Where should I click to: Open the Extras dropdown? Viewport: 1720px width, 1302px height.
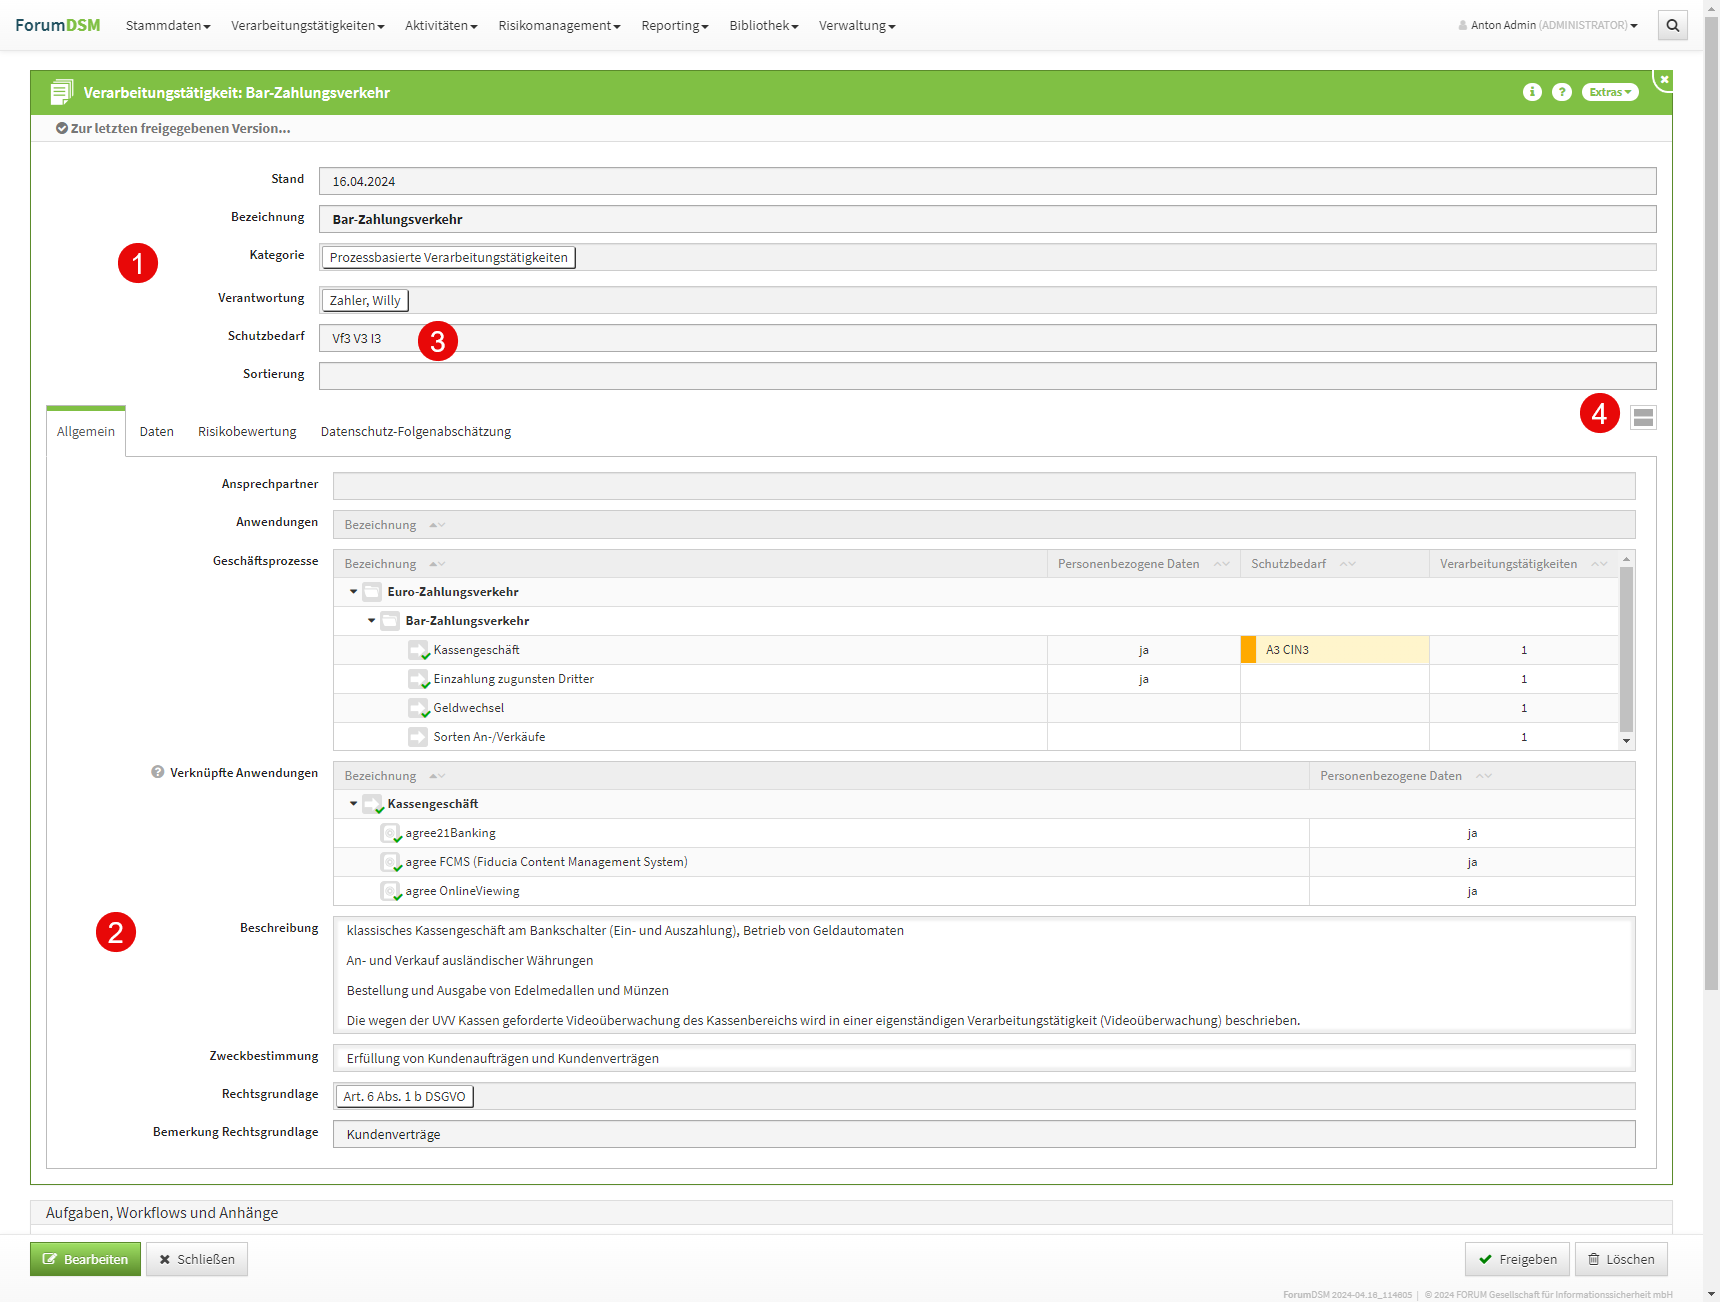[1609, 92]
